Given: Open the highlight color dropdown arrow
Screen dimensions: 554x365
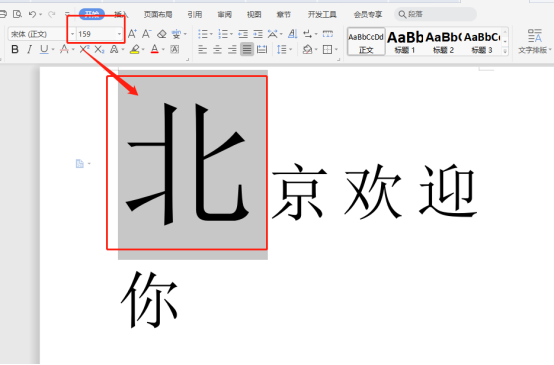Looking at the screenshot, I should [x=143, y=49].
